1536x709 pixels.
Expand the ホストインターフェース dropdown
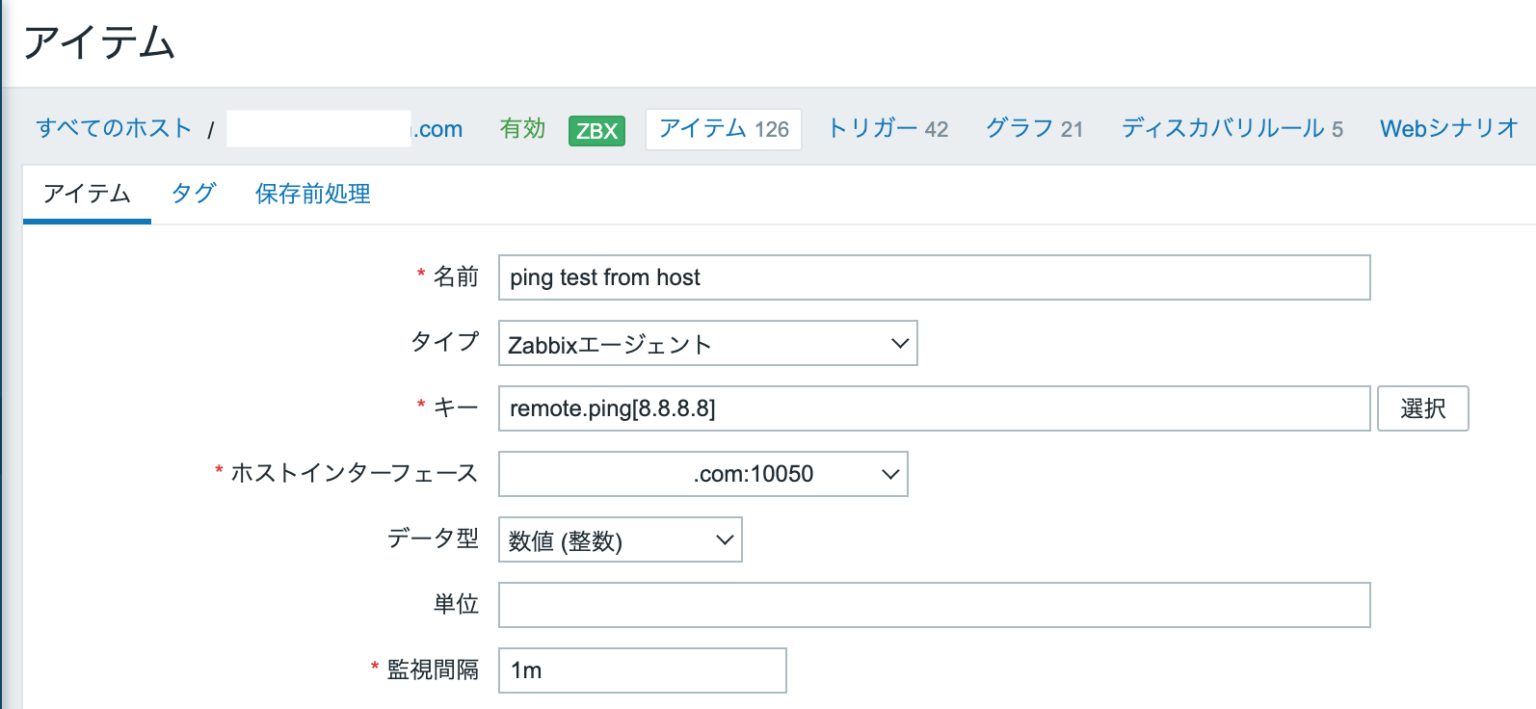[x=702, y=473]
